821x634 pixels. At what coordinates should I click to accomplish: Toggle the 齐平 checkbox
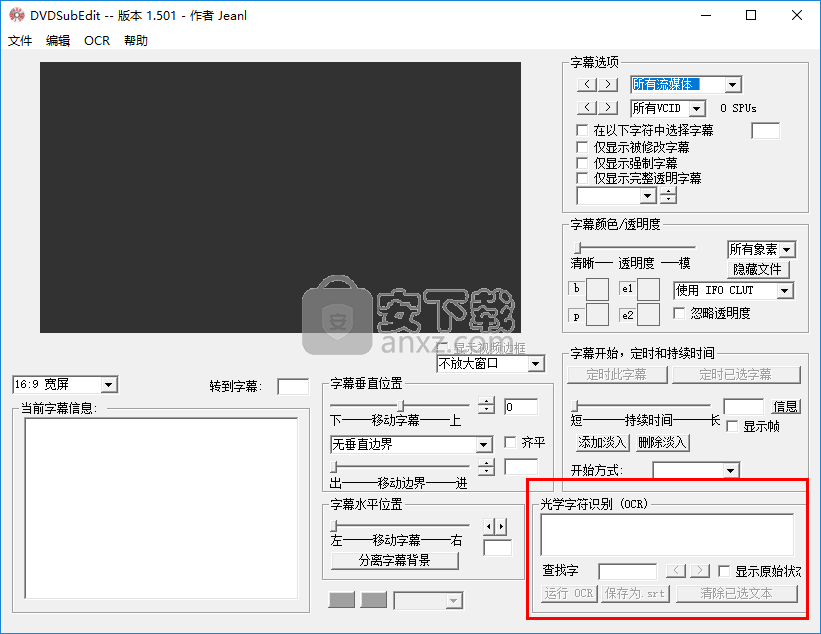(510, 442)
